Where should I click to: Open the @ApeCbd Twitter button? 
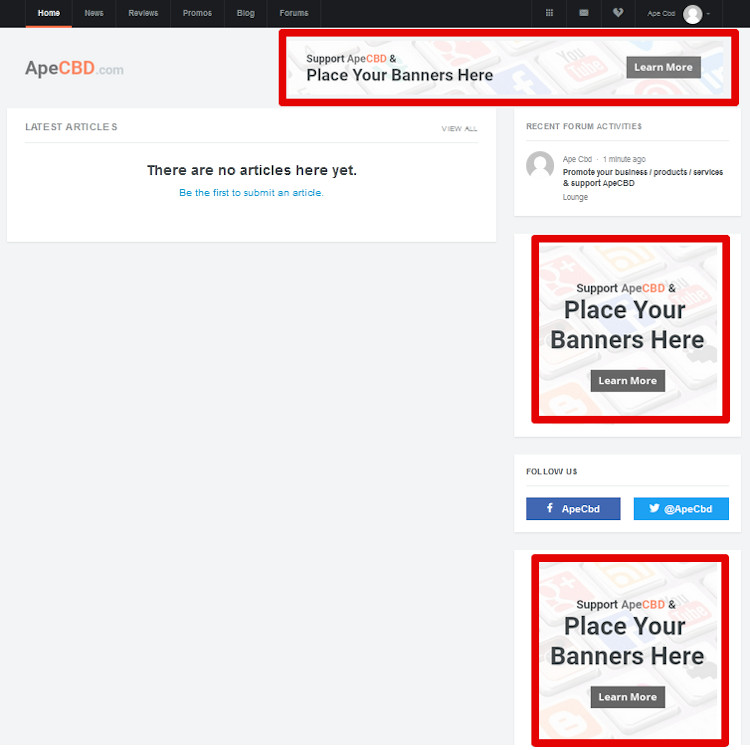click(x=681, y=509)
